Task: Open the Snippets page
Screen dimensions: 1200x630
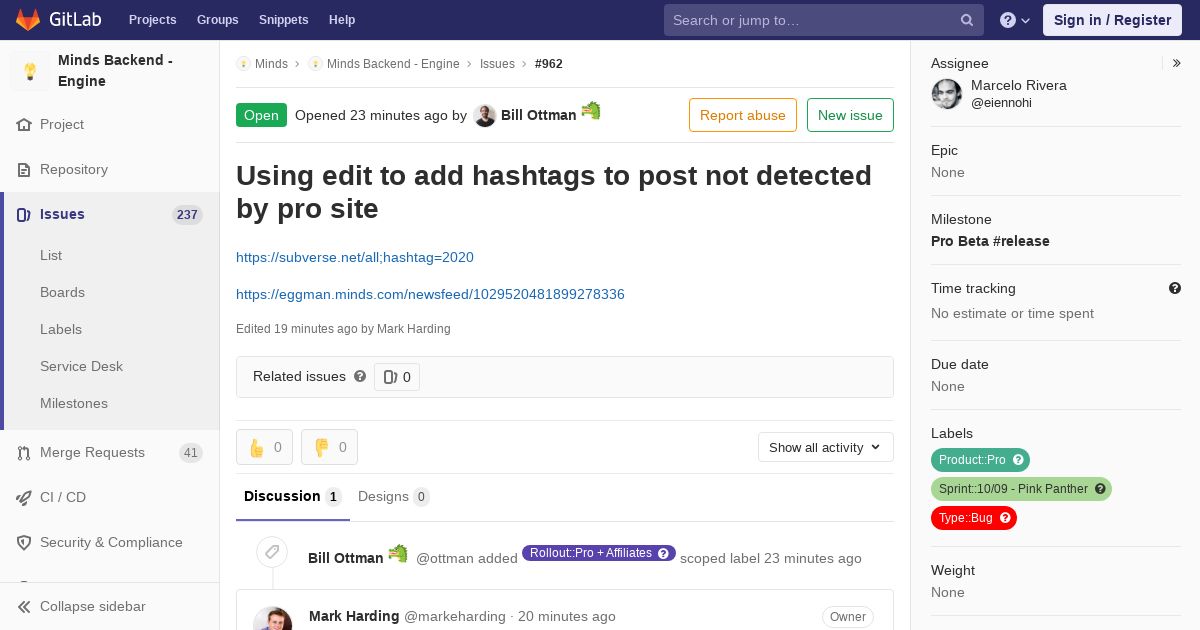Action: (283, 20)
